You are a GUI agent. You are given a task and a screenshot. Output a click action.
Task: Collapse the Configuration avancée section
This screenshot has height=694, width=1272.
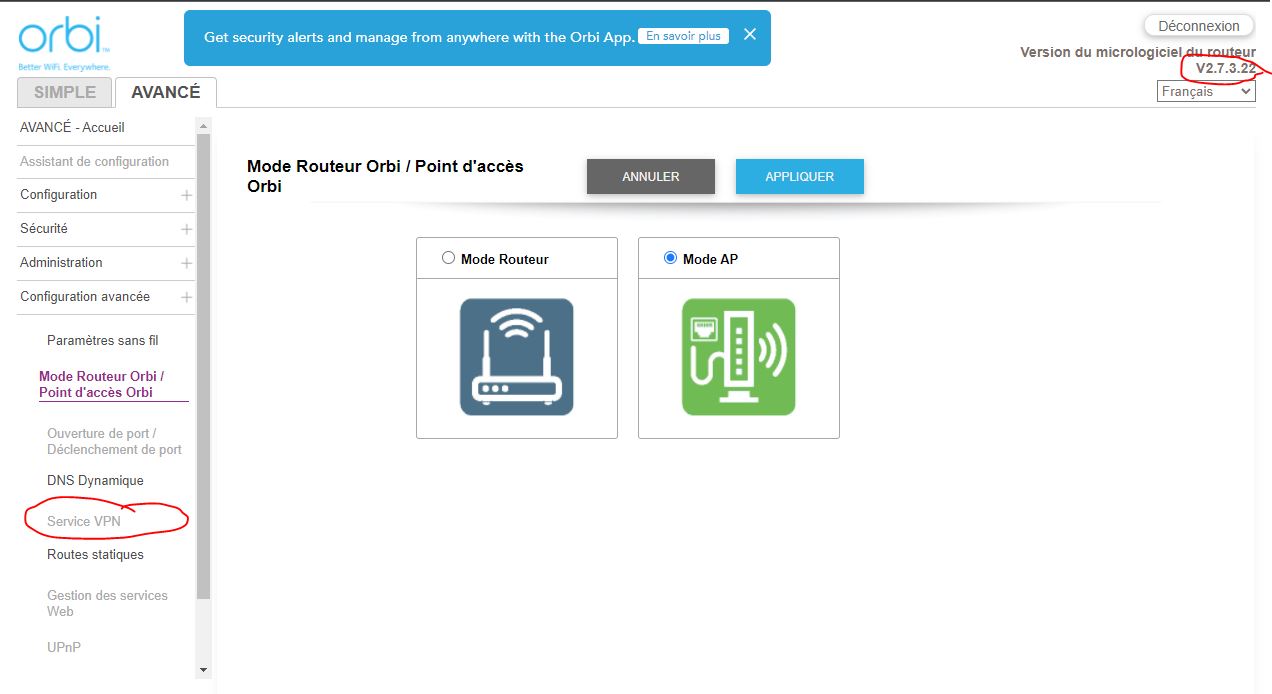pyautogui.click(x=186, y=297)
